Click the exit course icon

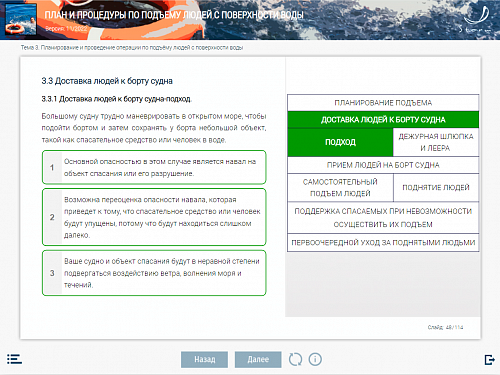(489, 360)
